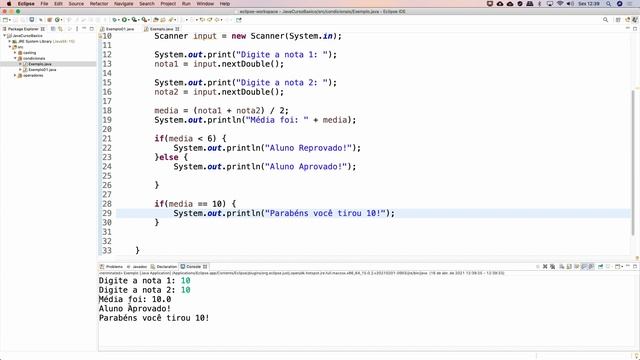Toggle Show Console When Standard Out Changes

584,267
